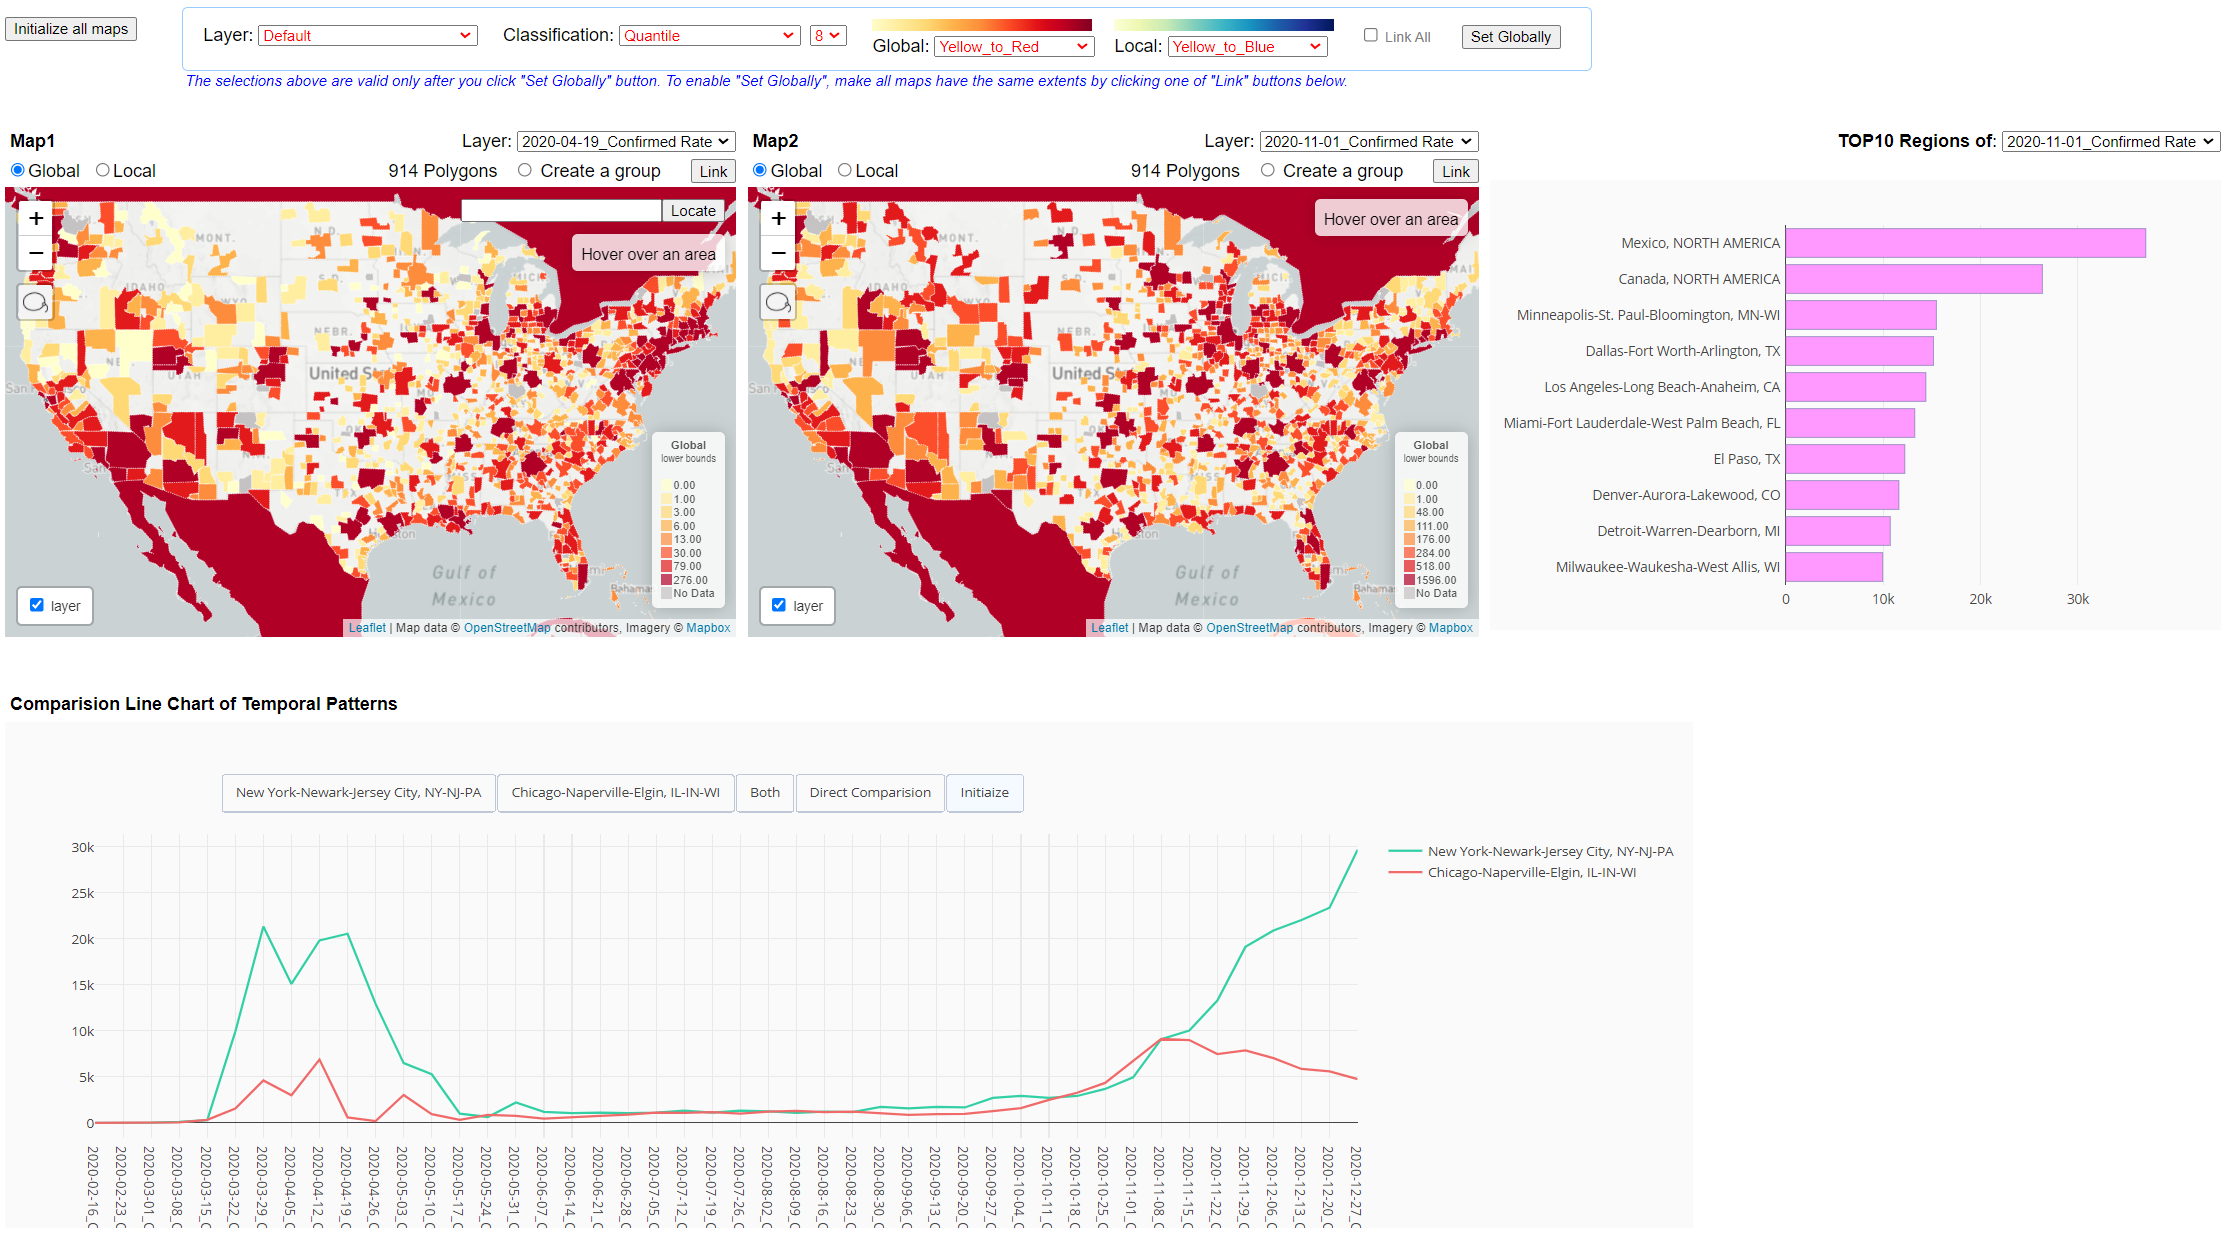
Task: Check the Link All checkbox
Action: (1371, 35)
